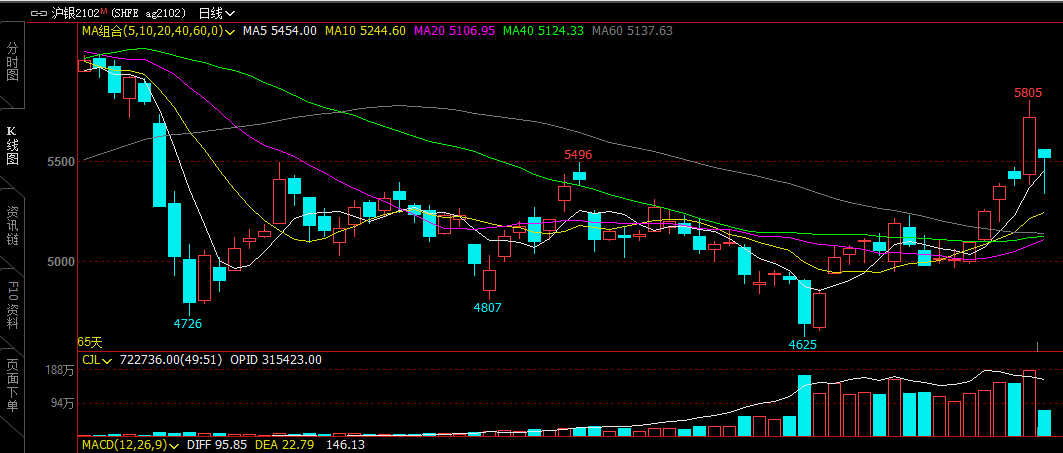Screen dimensions: 1063x453
Task: Click the MA60 5137.63 value
Action: 632,31
